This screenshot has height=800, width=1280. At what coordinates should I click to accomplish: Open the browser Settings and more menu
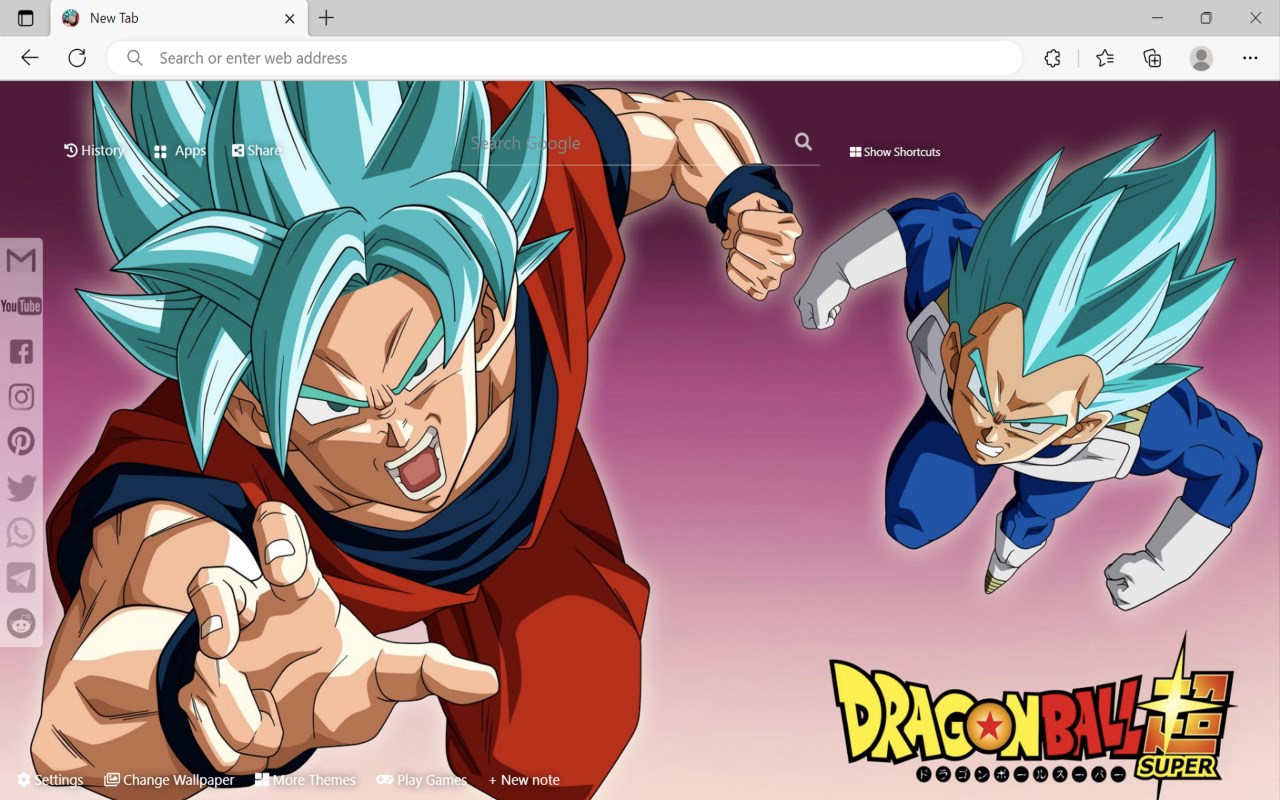1250,58
